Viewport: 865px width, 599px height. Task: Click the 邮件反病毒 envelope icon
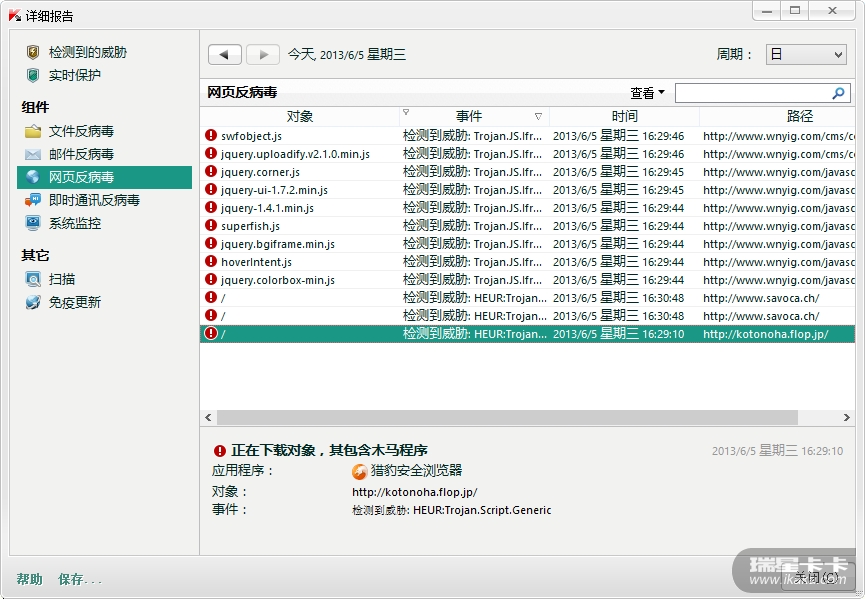pyautogui.click(x=33, y=154)
